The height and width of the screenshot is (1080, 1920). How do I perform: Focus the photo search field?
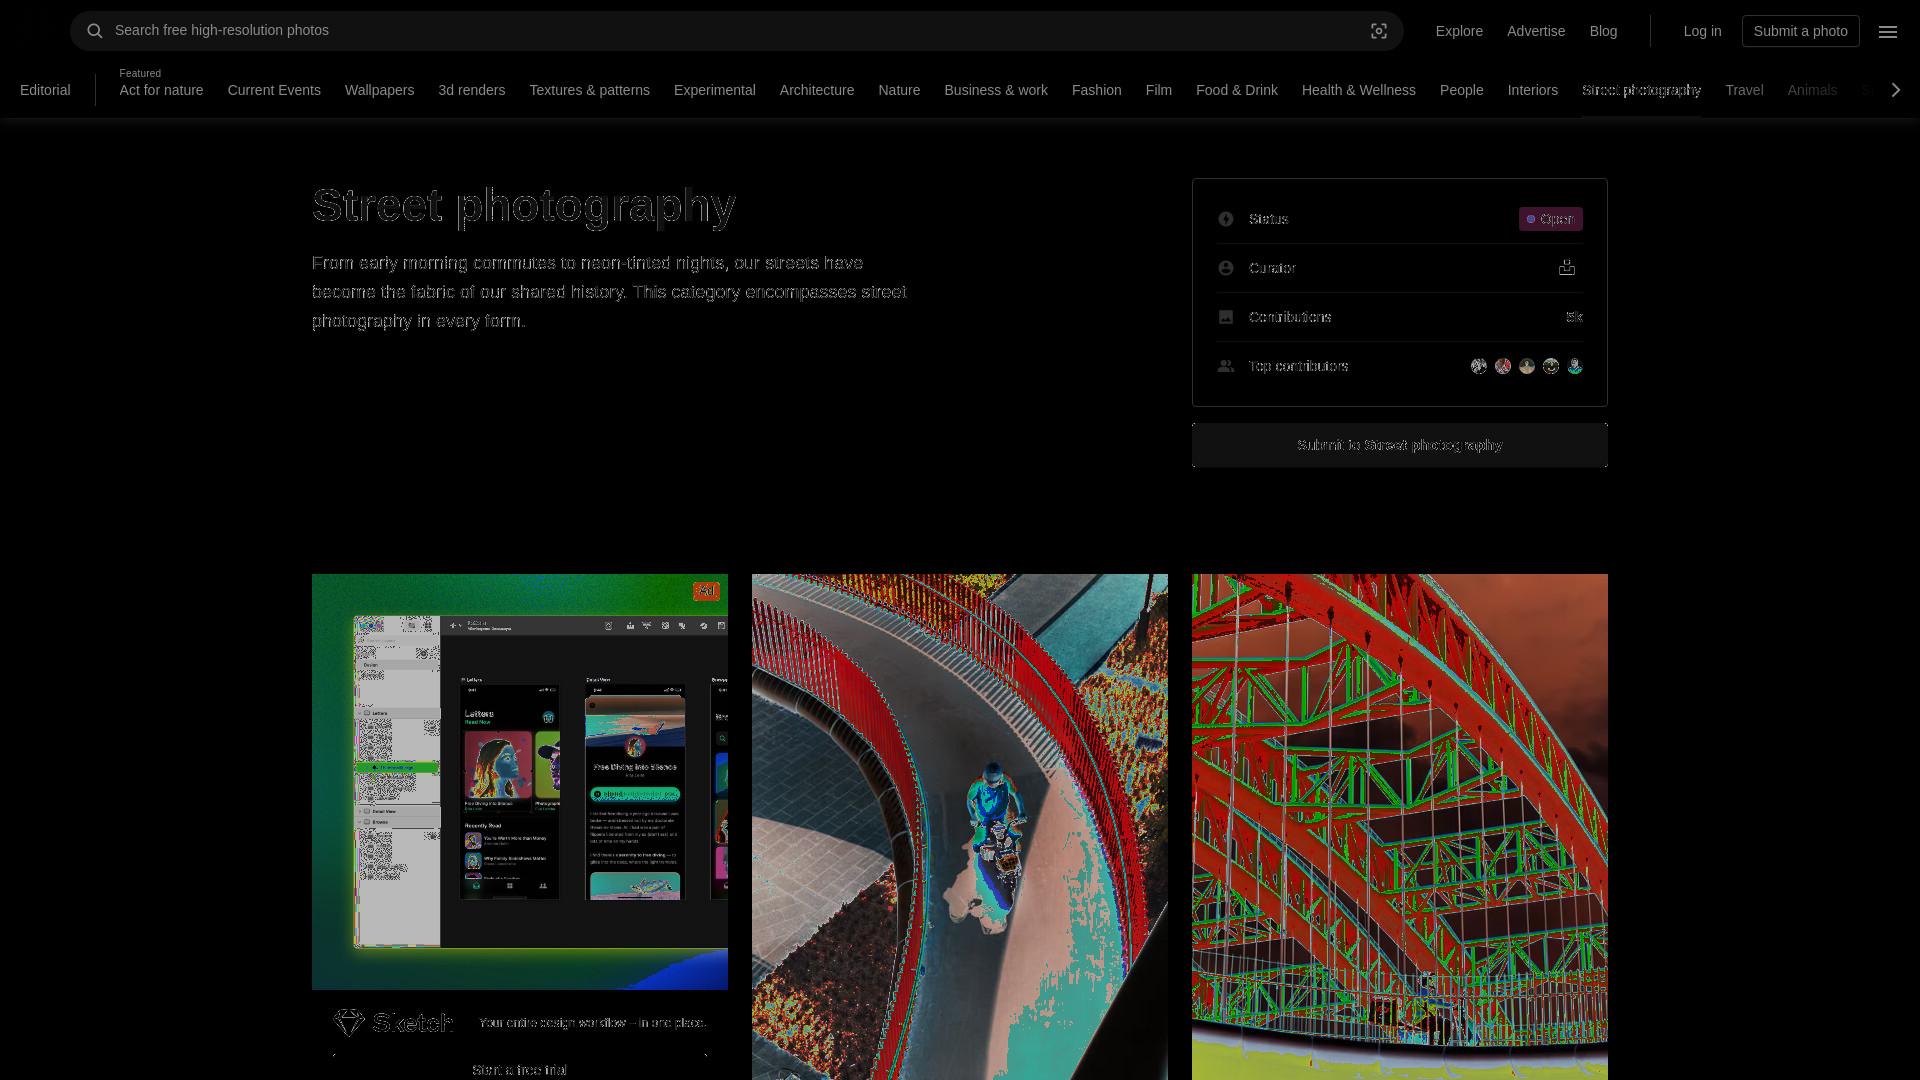point(736,31)
